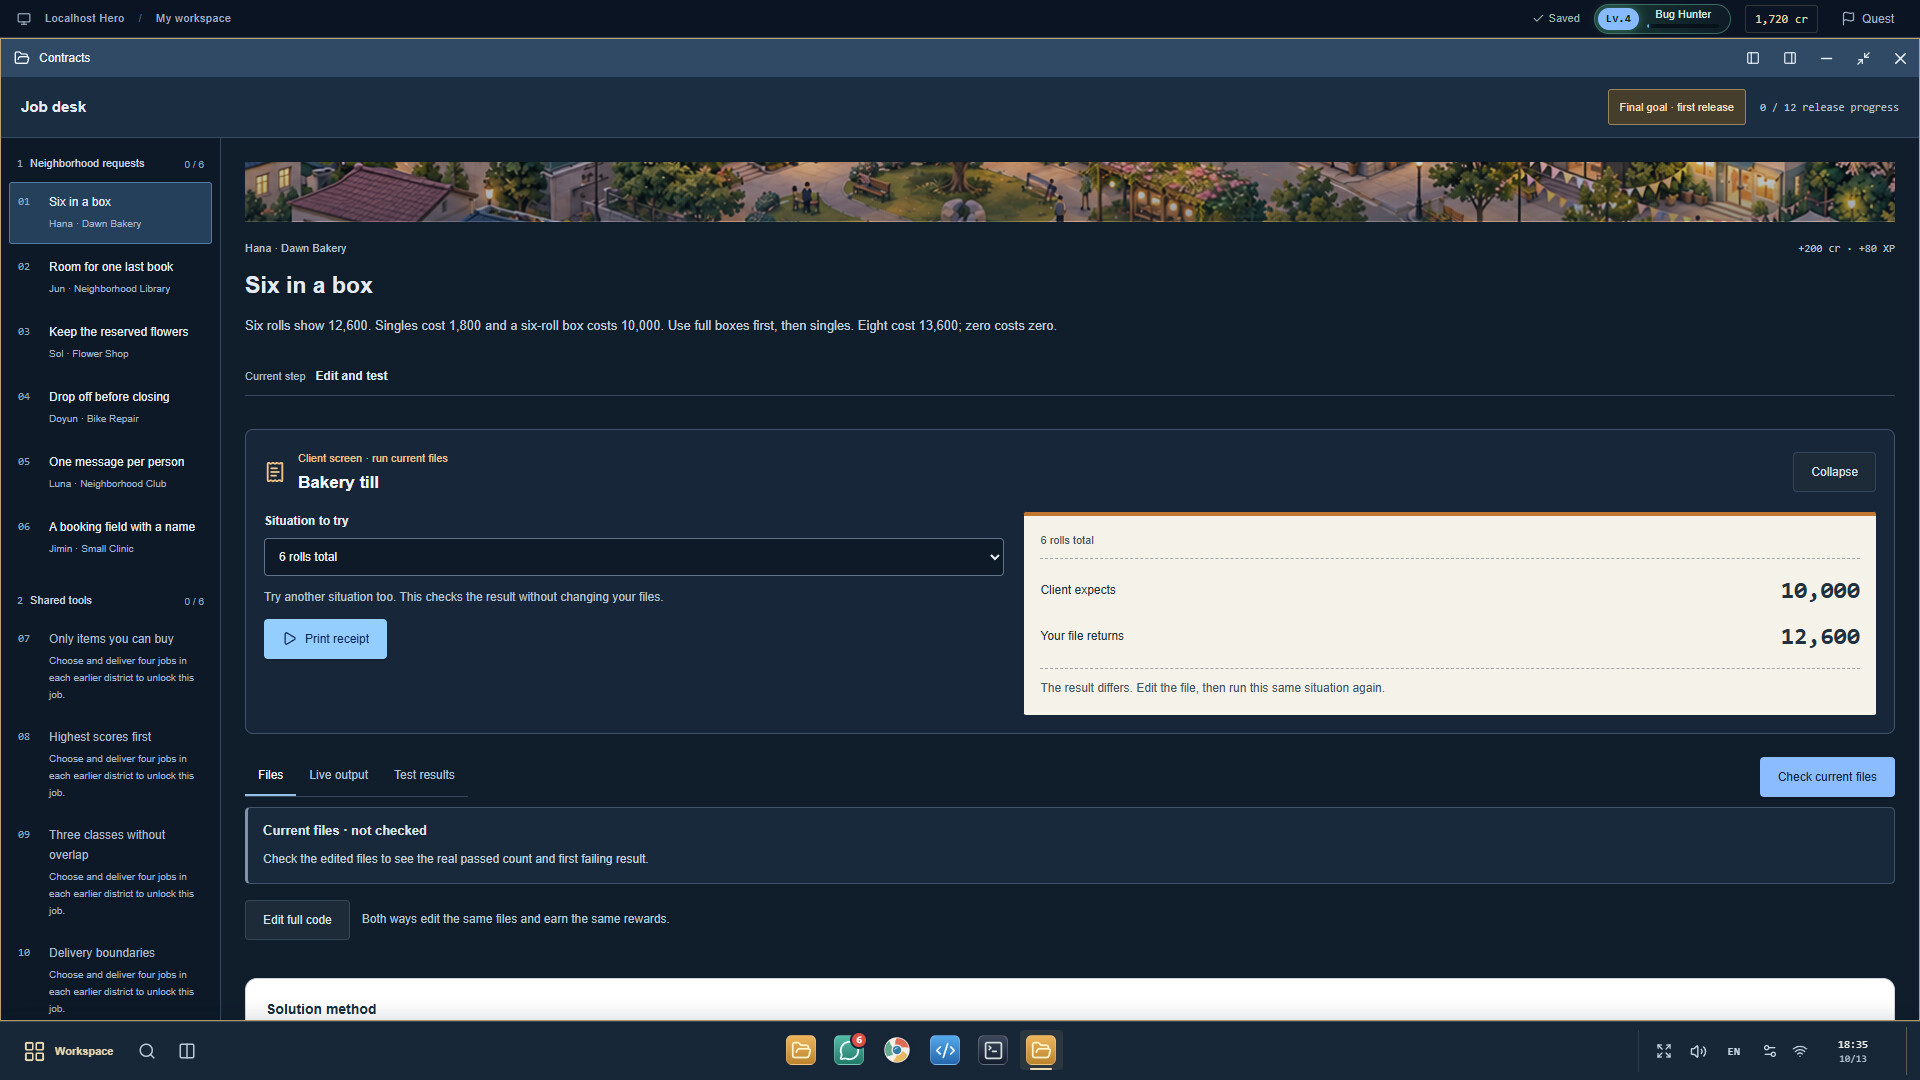The height and width of the screenshot is (1080, 1920).
Task: Click the Neighborhood requests section header
Action: (110, 163)
